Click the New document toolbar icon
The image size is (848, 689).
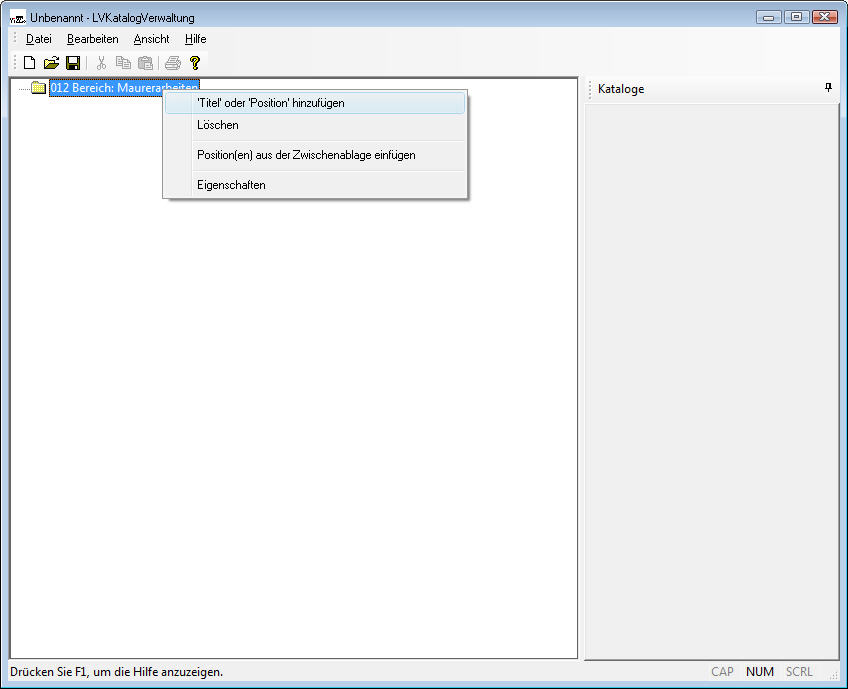pyautogui.click(x=30, y=63)
